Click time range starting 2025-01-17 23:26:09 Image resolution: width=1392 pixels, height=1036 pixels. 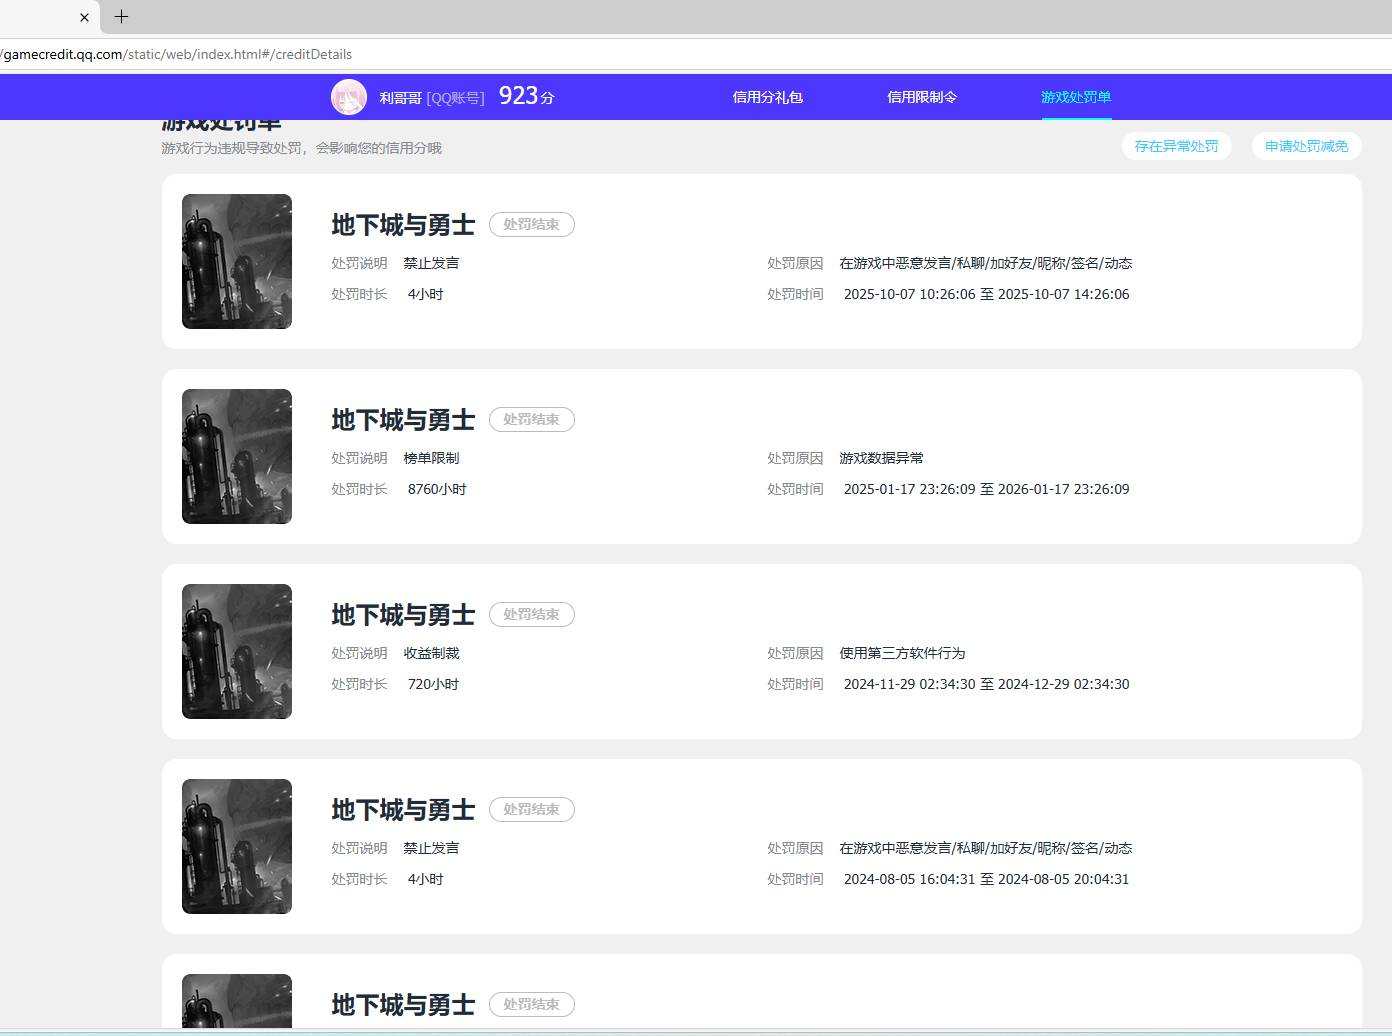[986, 489]
